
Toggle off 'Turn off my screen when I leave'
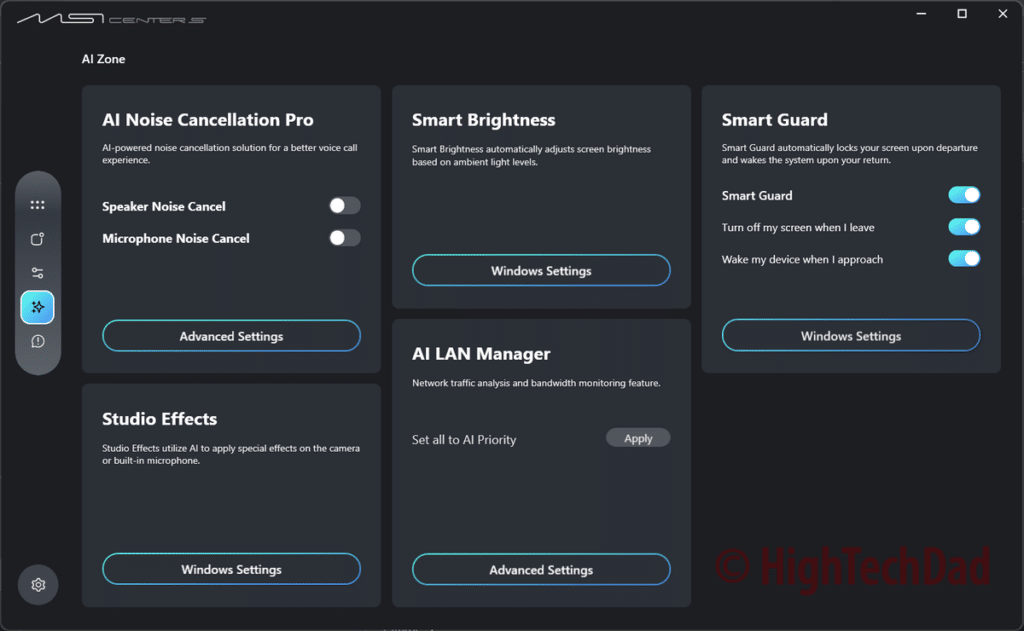coord(964,227)
